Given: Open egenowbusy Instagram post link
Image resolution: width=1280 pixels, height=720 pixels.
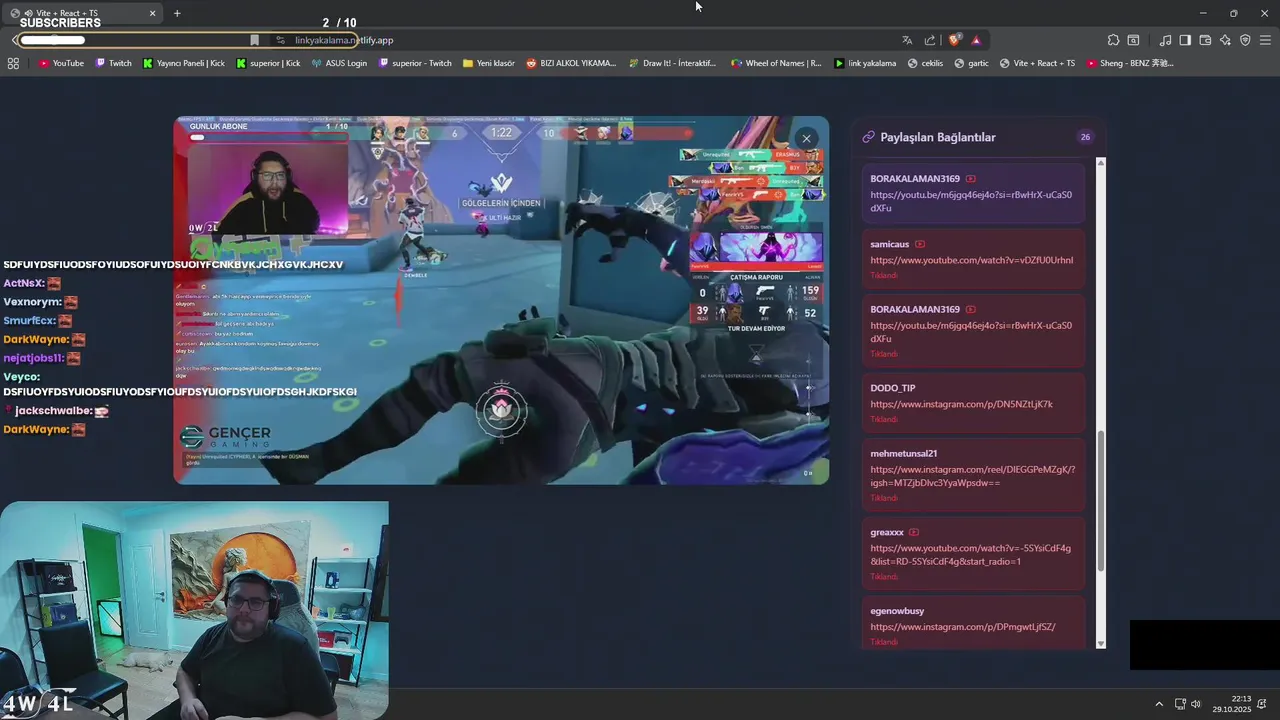Looking at the screenshot, I should (962, 627).
